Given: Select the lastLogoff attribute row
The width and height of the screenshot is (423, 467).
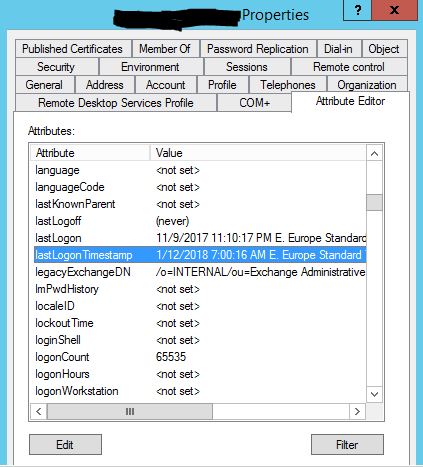Looking at the screenshot, I should pyautogui.click(x=199, y=221).
